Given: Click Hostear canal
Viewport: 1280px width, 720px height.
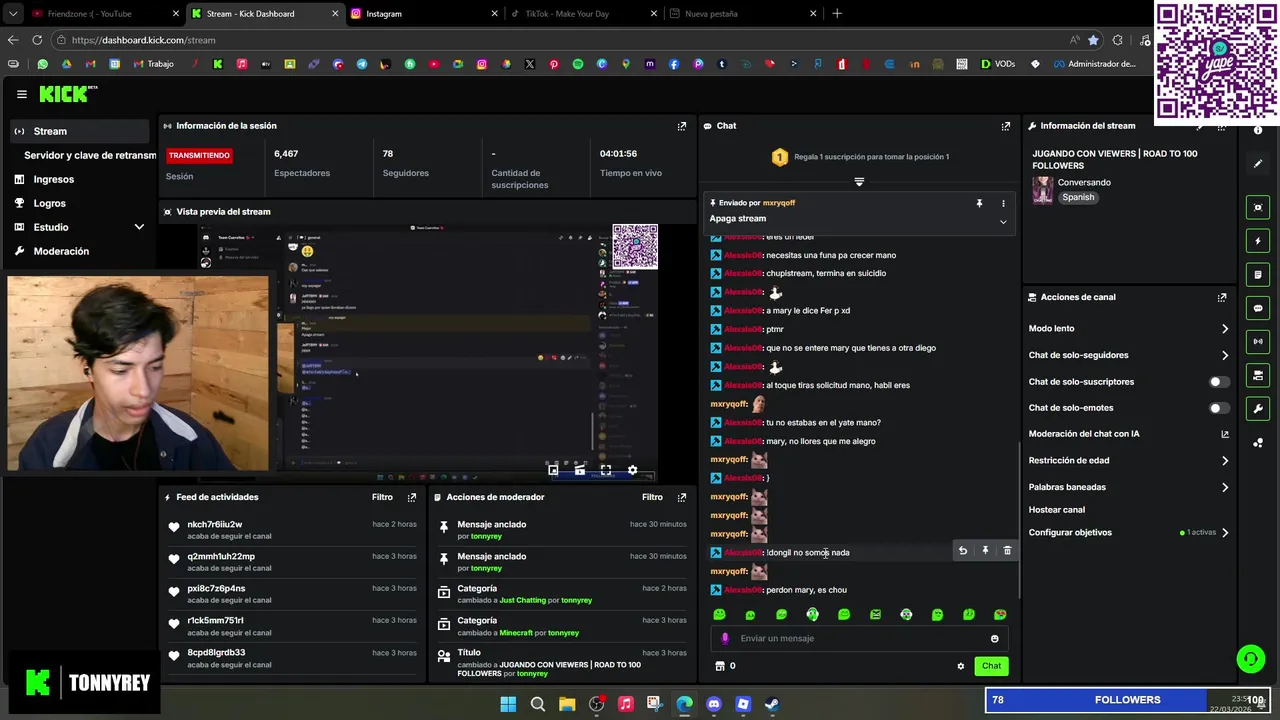Looking at the screenshot, I should [x=1056, y=510].
